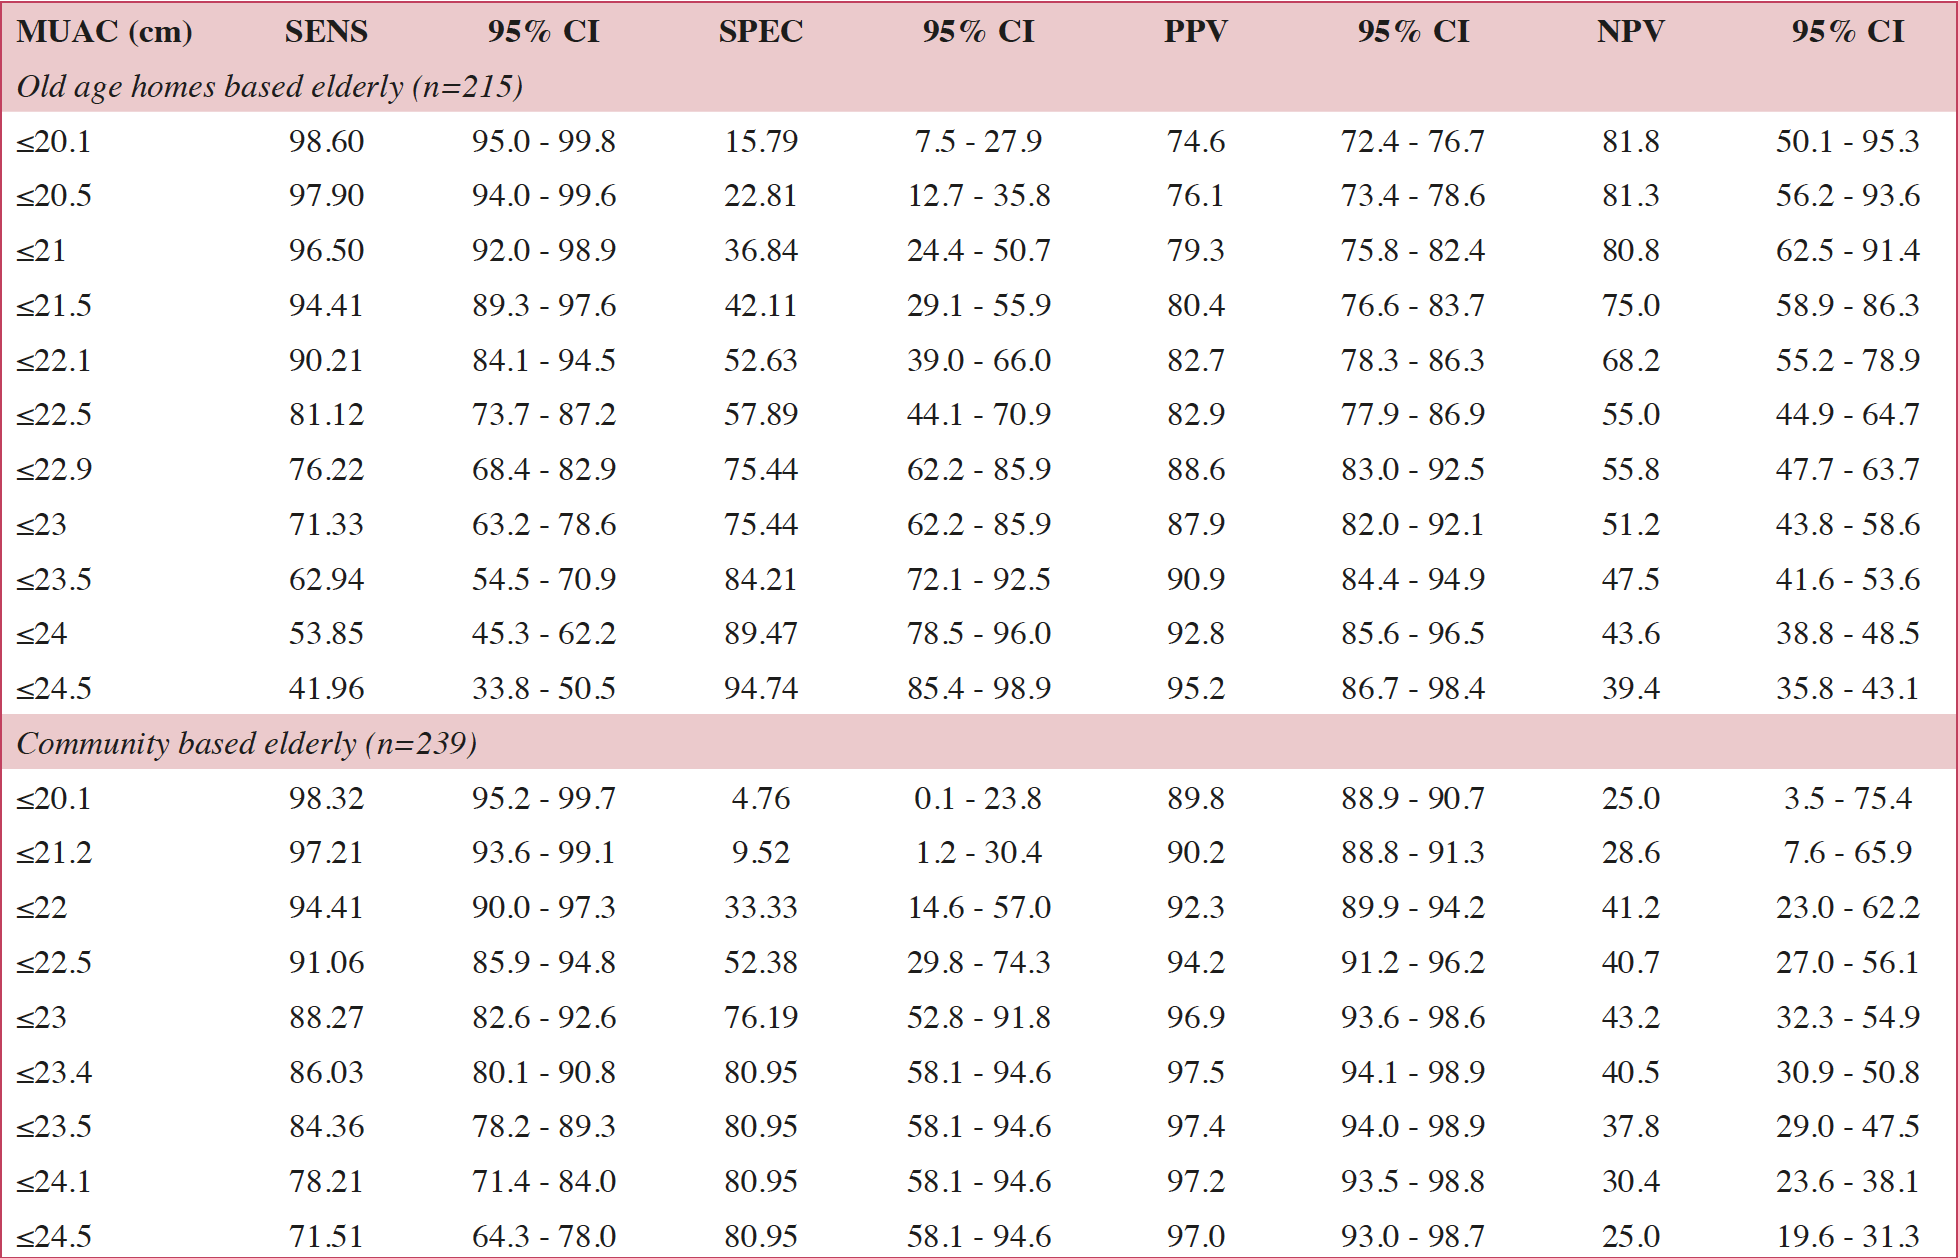Select the Community based elderly section heading
1958x1258 pixels.
(246, 743)
